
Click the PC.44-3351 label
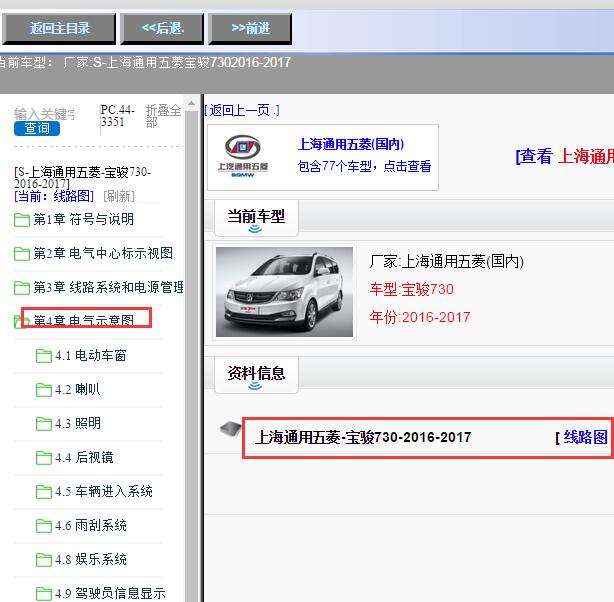[x=117, y=116]
